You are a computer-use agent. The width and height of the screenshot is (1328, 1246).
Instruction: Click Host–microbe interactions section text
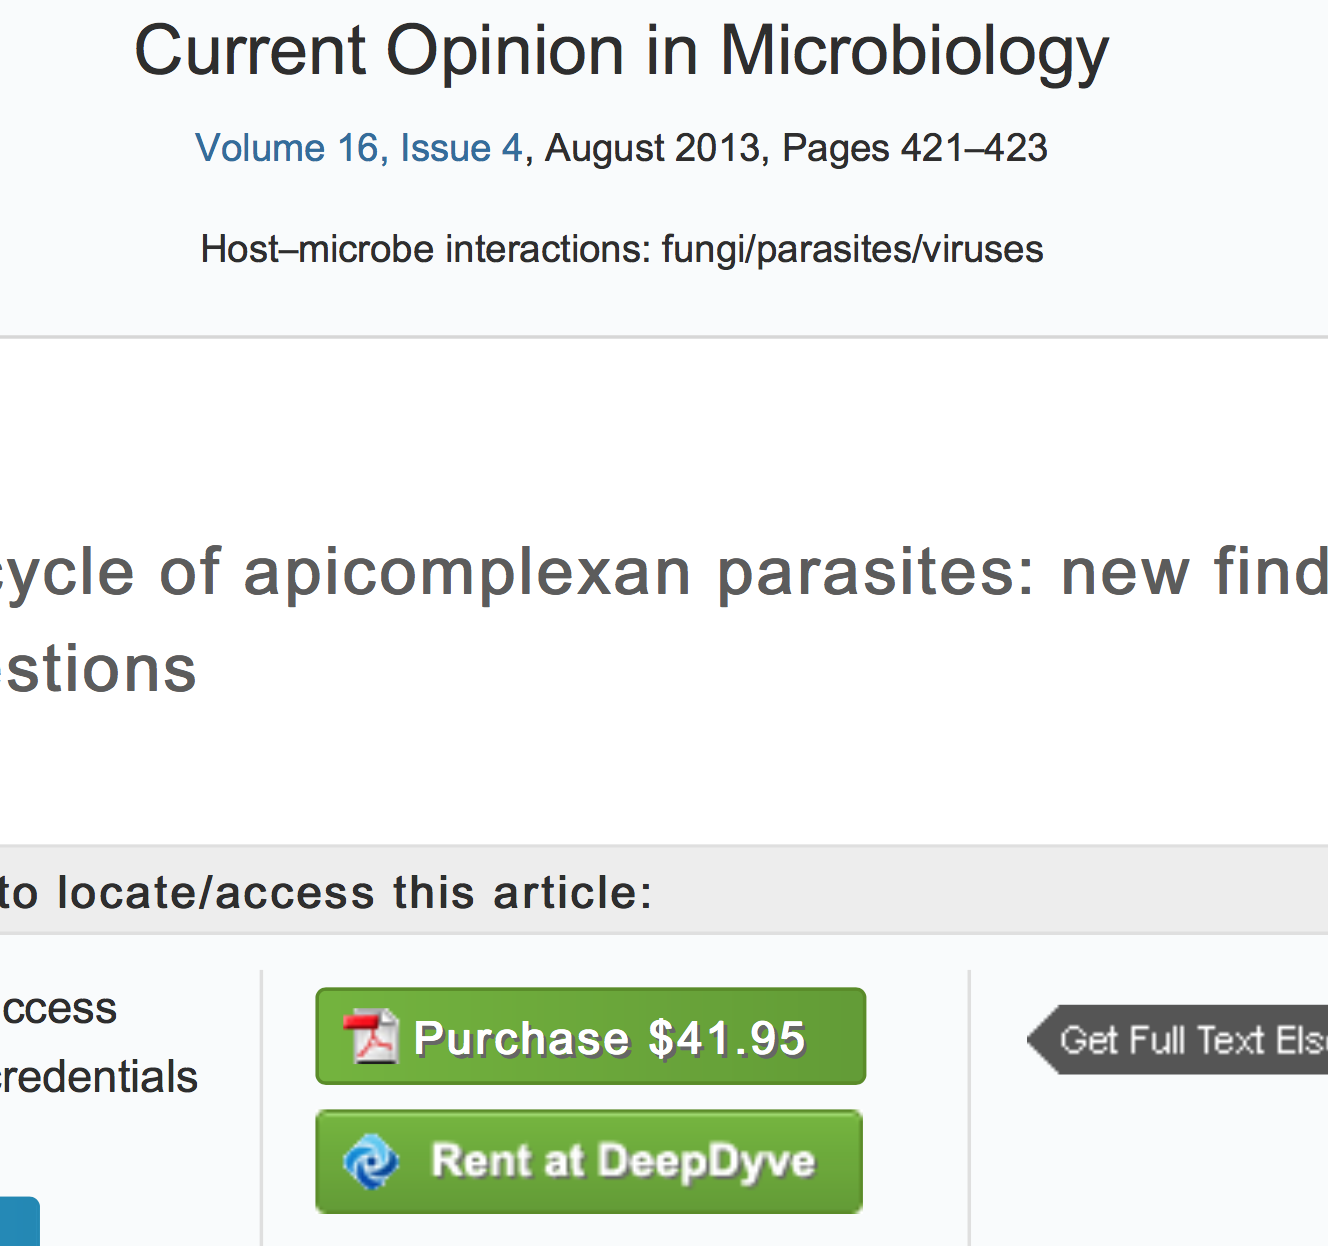[425, 249]
